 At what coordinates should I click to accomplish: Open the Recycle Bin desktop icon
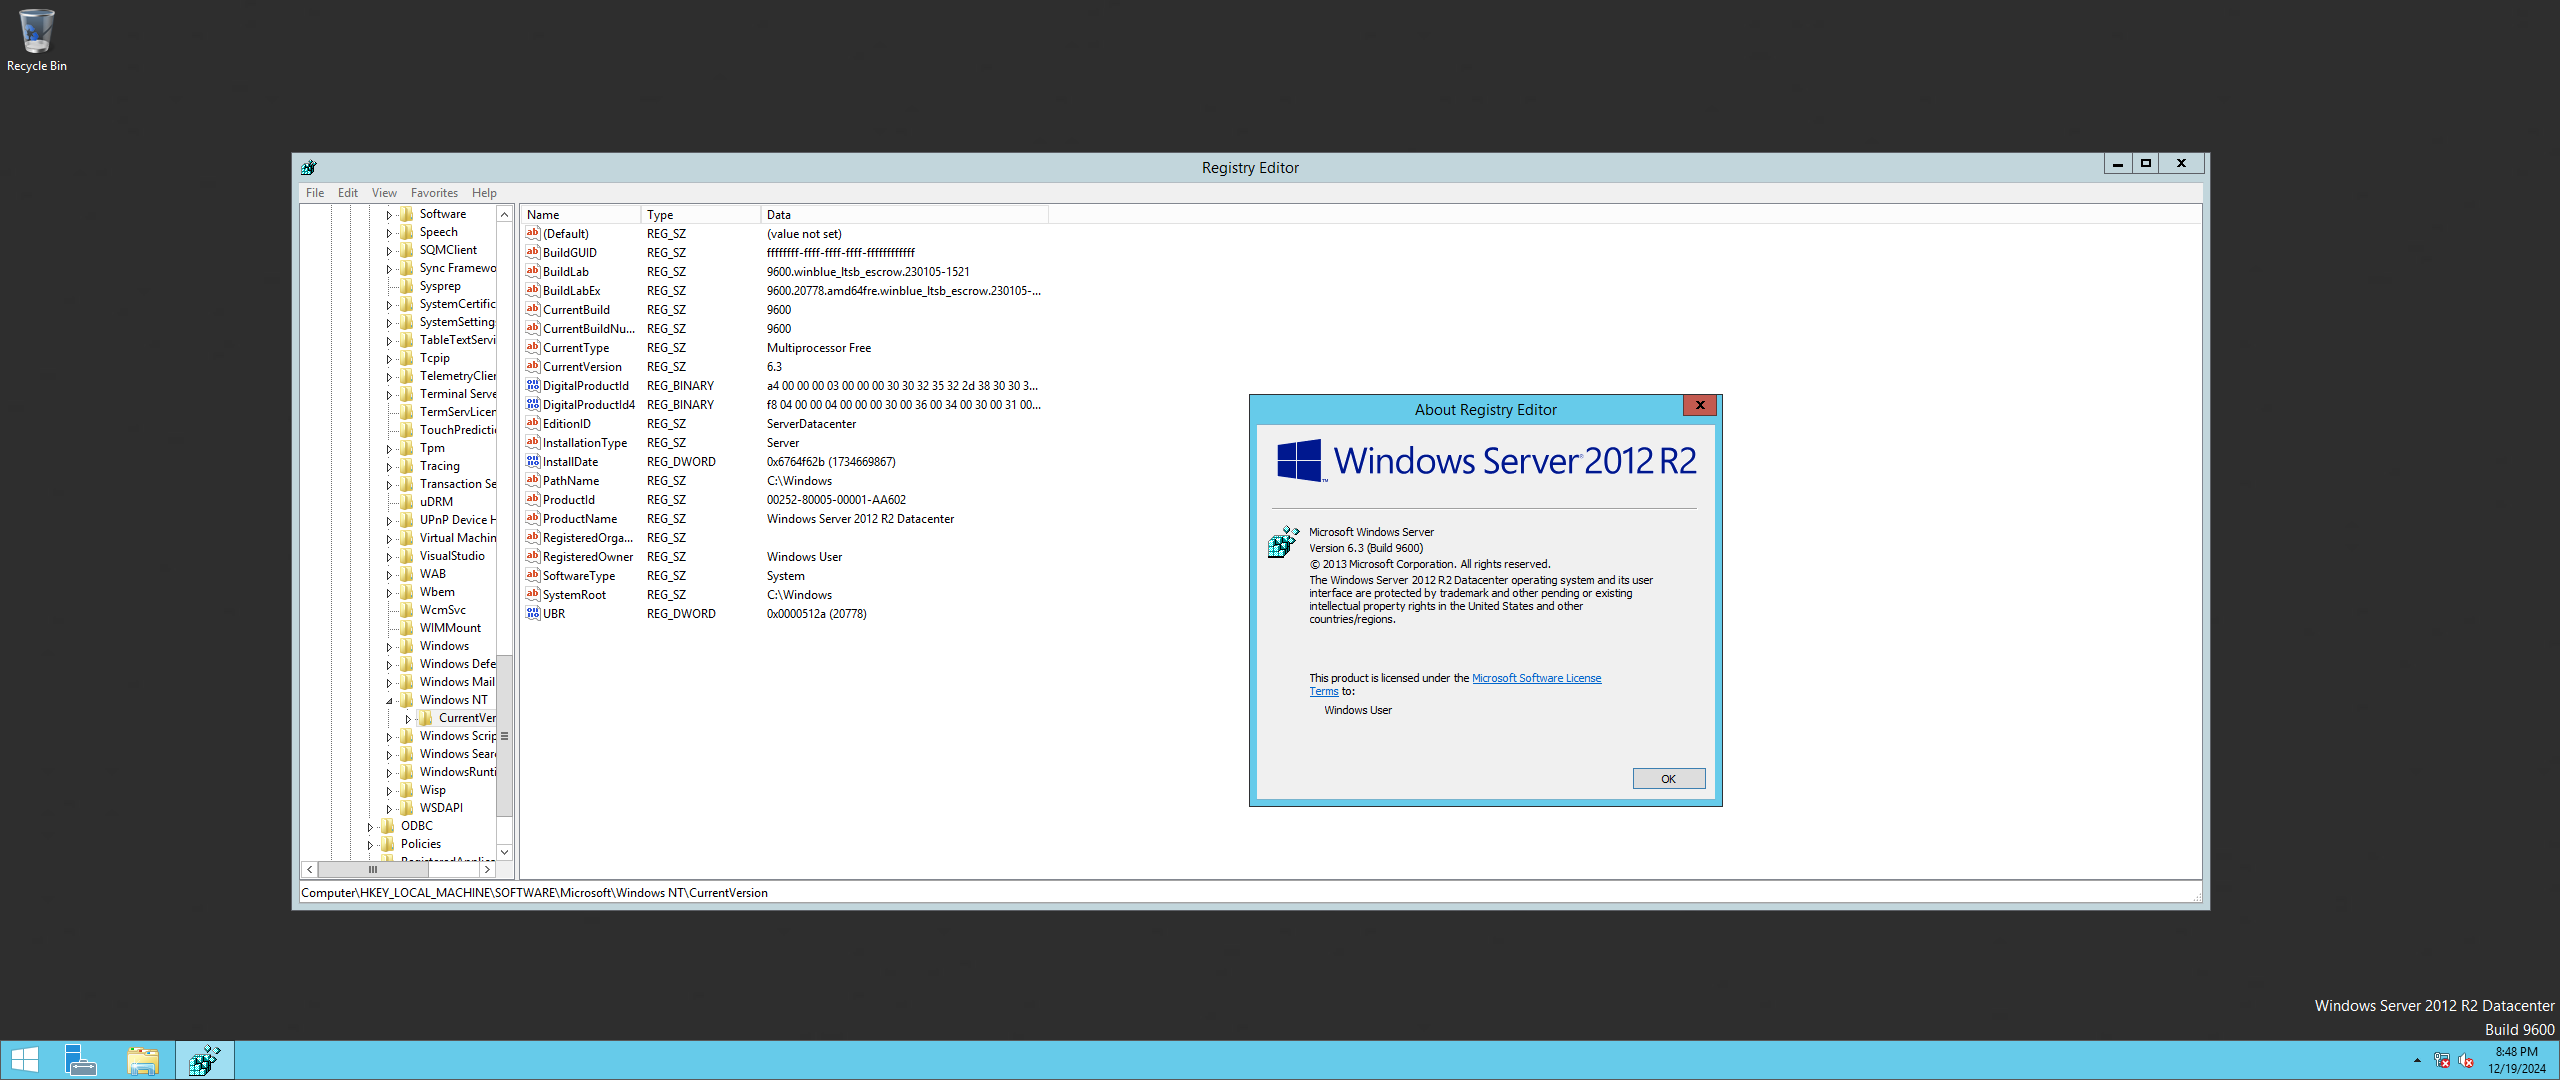click(x=36, y=40)
